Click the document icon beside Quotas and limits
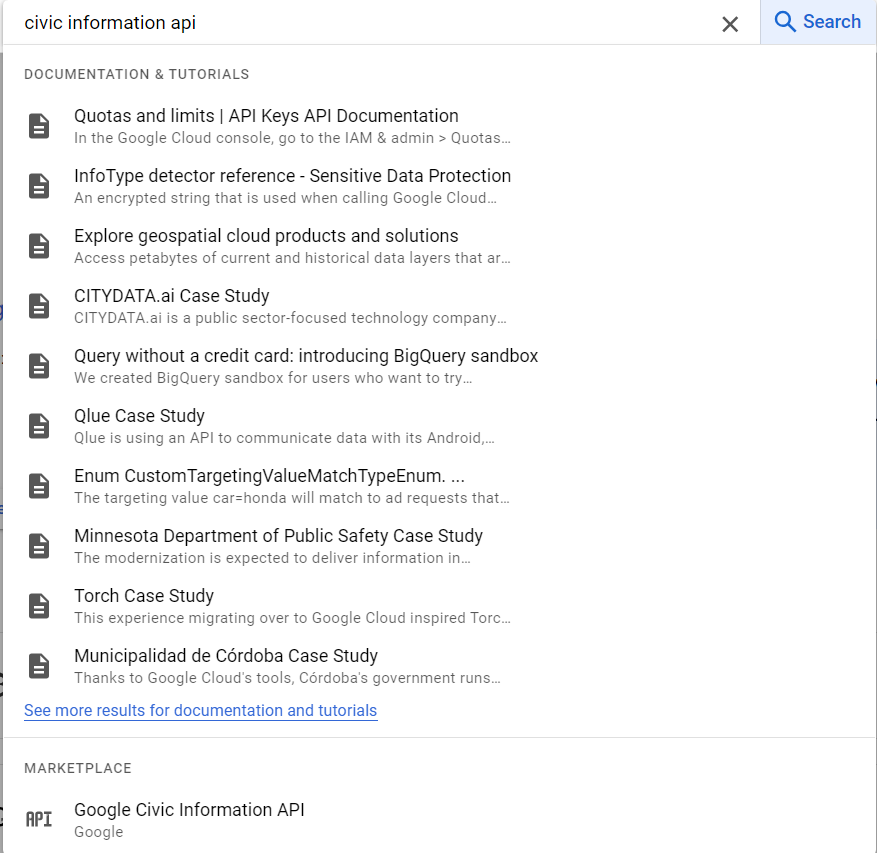 tap(39, 126)
